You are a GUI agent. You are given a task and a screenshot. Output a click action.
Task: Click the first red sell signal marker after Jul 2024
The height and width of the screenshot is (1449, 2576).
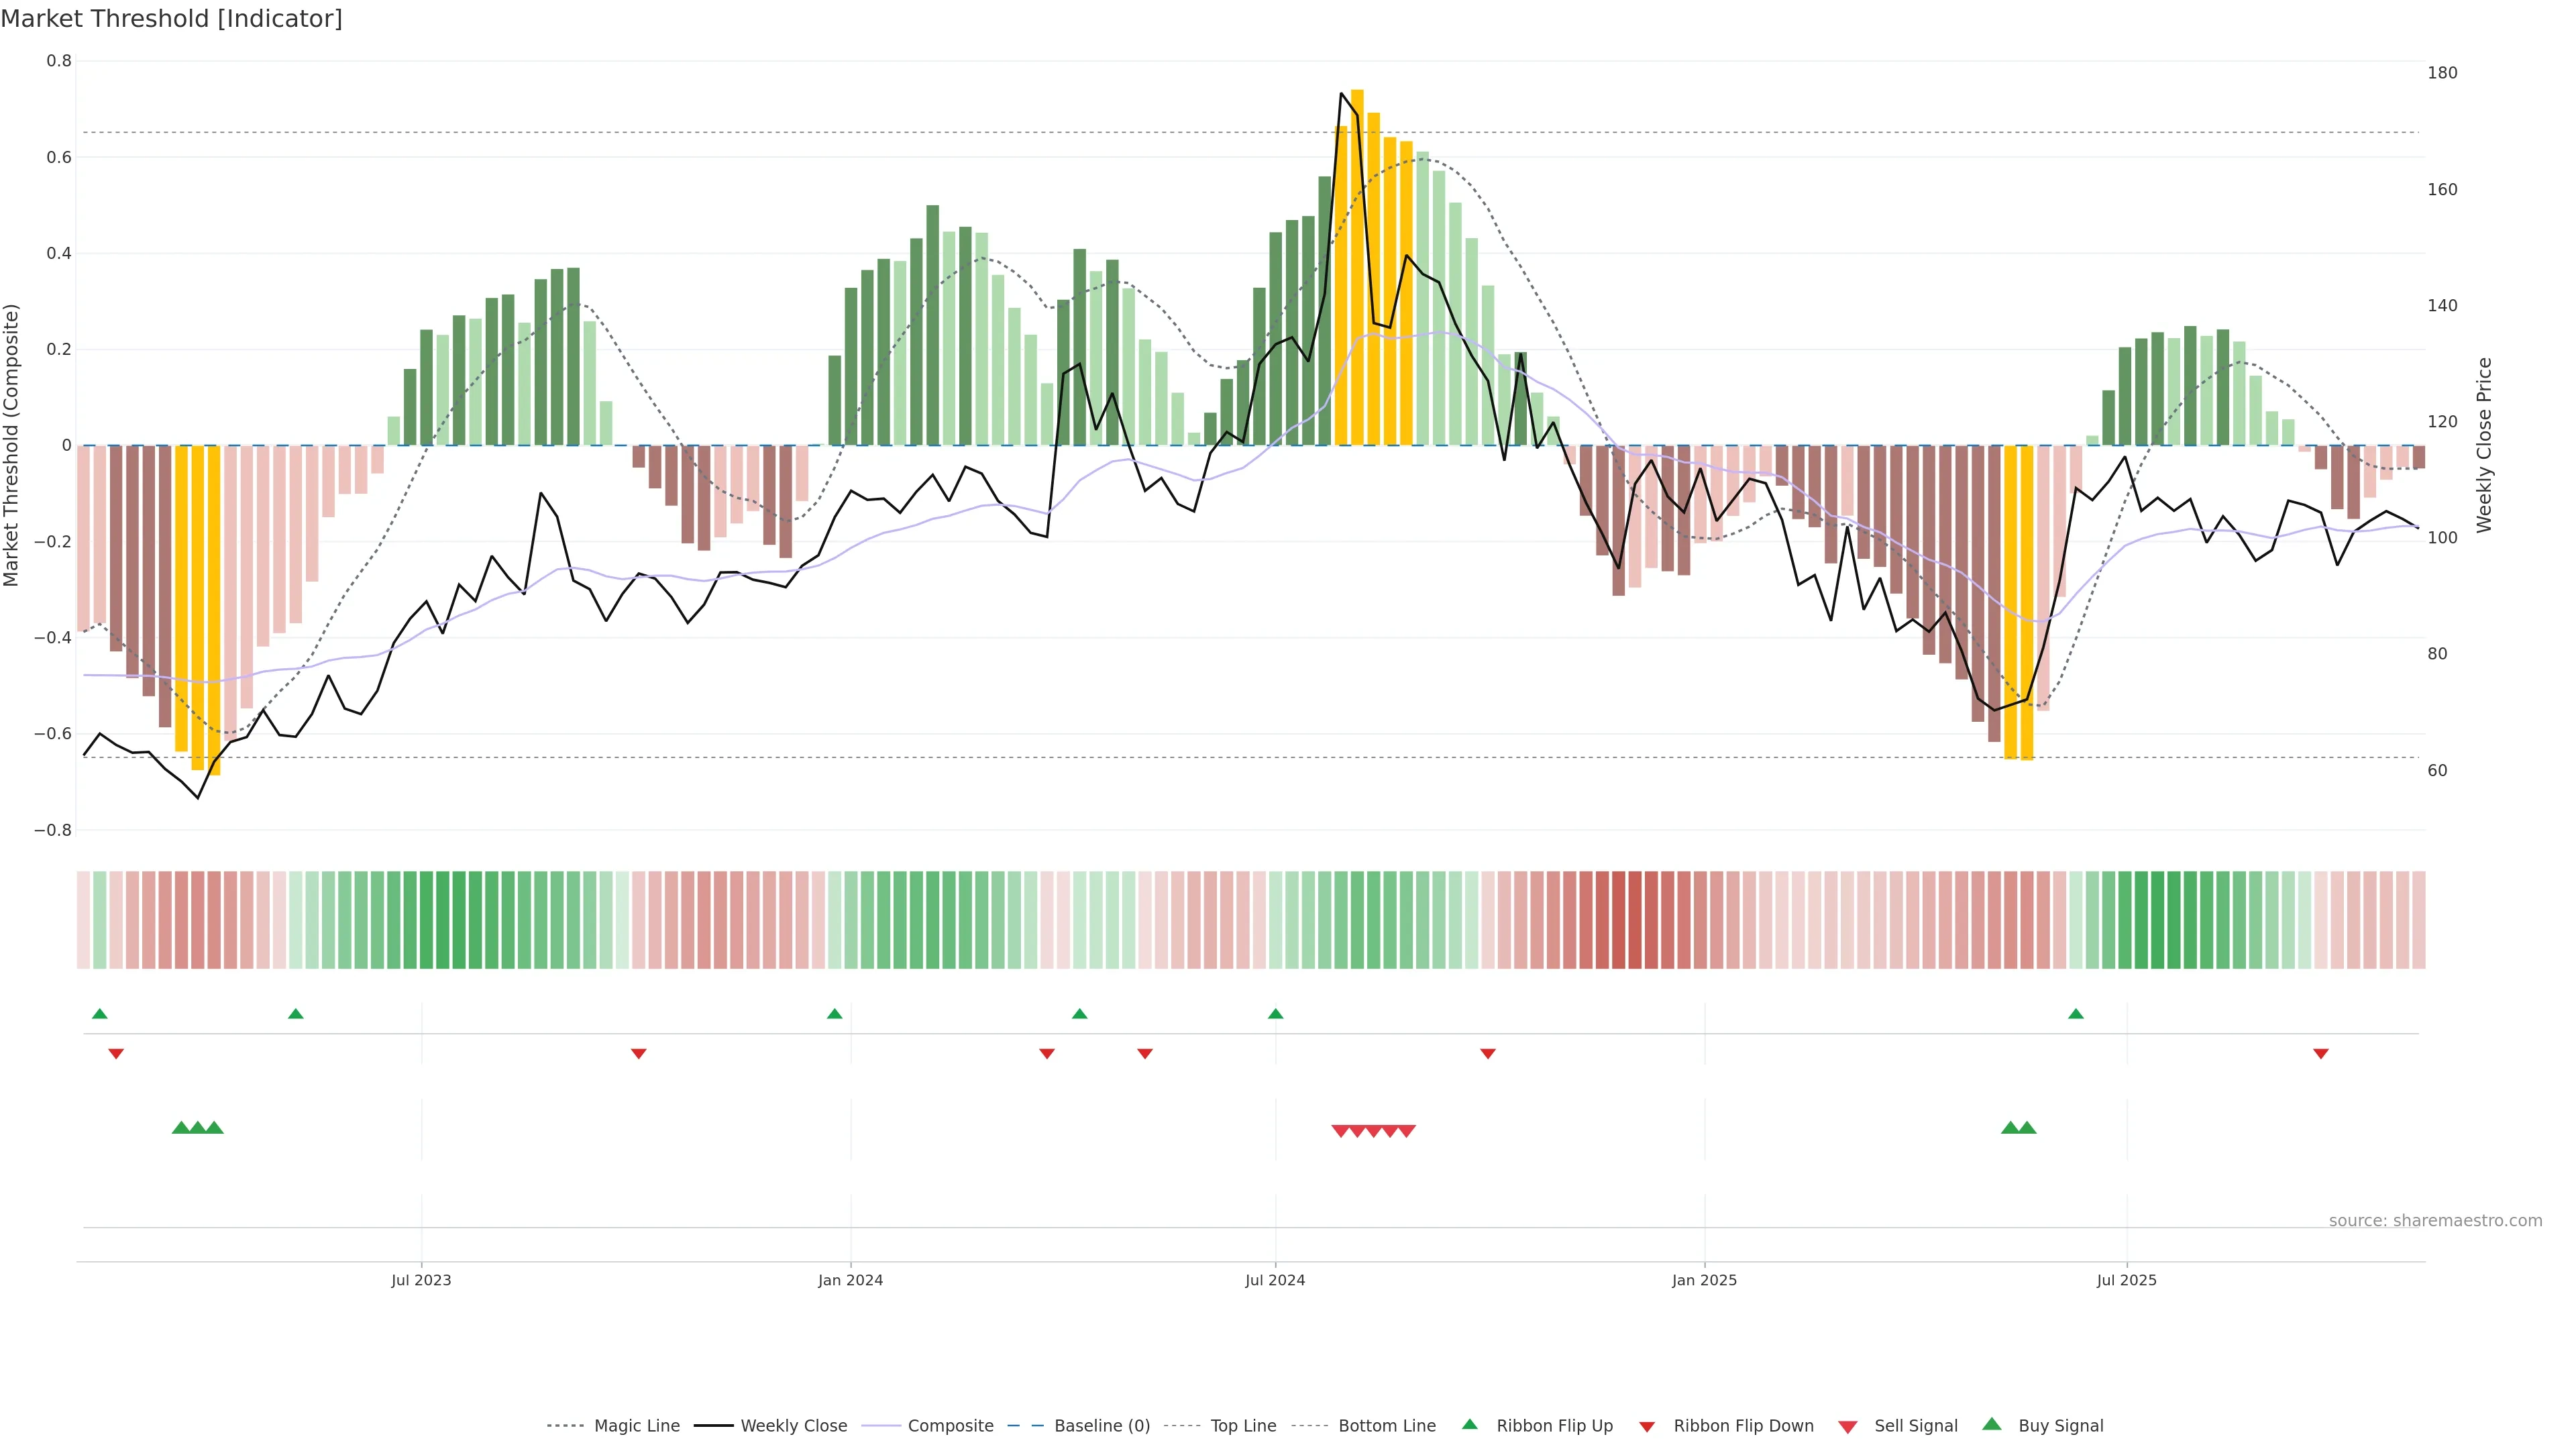click(1340, 1131)
